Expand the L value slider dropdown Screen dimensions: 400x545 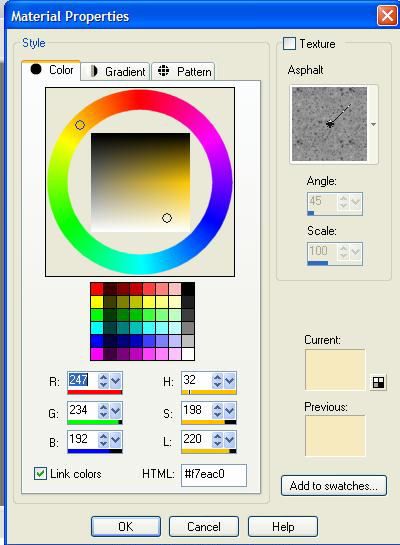[229, 440]
